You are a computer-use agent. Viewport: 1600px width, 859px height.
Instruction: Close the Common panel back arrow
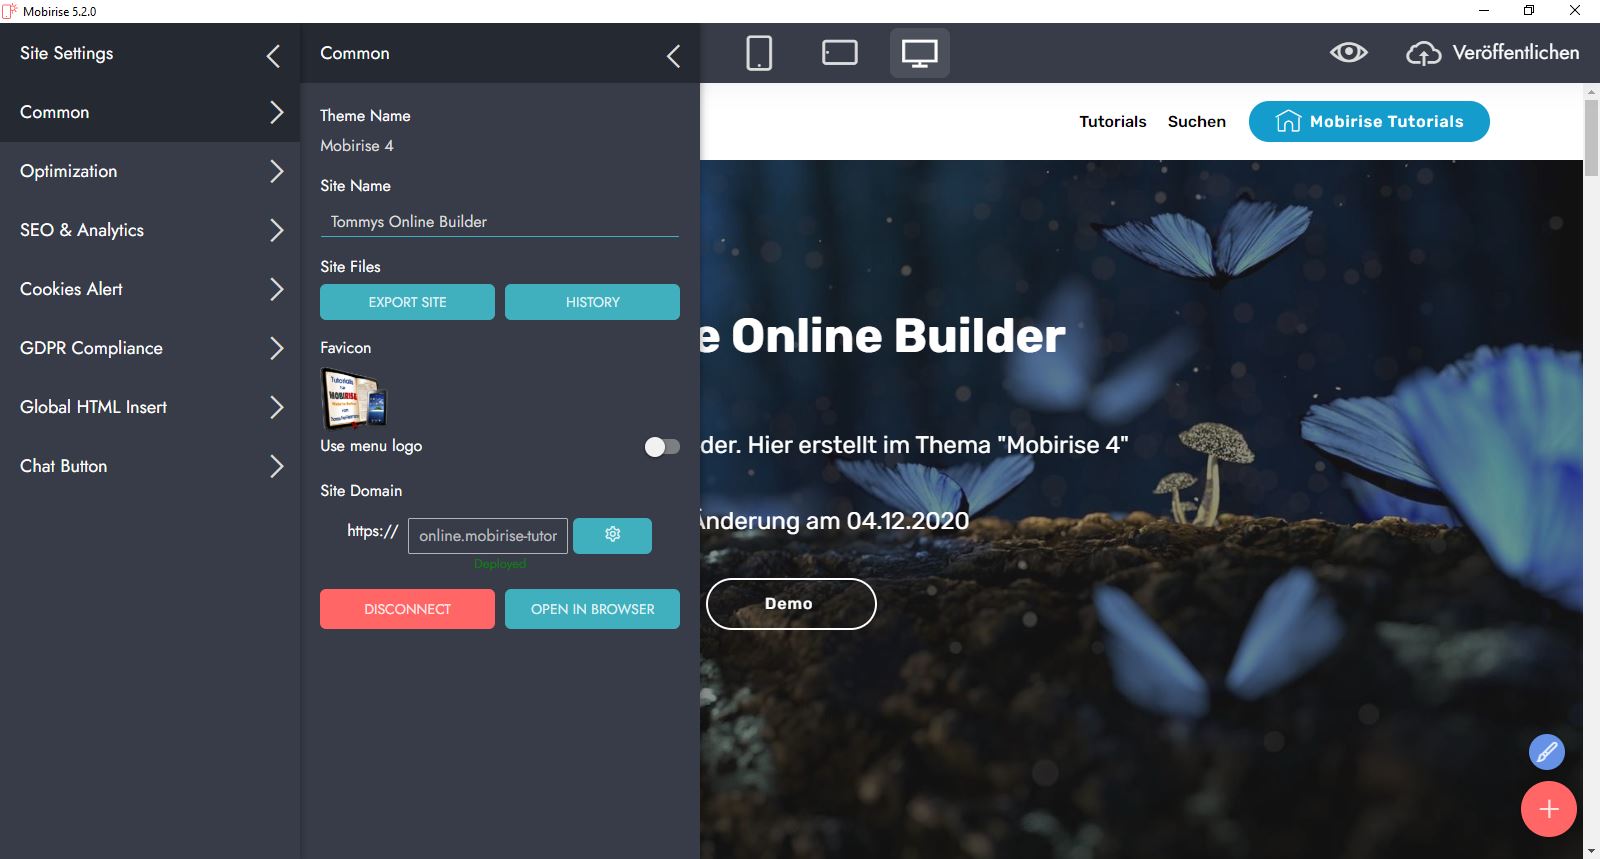coord(673,56)
